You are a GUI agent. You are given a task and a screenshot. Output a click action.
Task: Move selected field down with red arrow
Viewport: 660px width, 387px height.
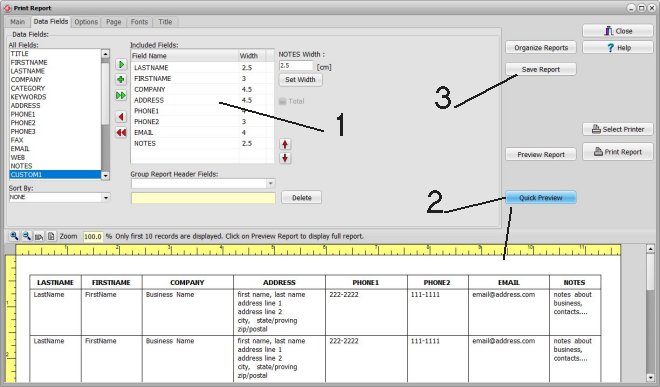point(285,158)
